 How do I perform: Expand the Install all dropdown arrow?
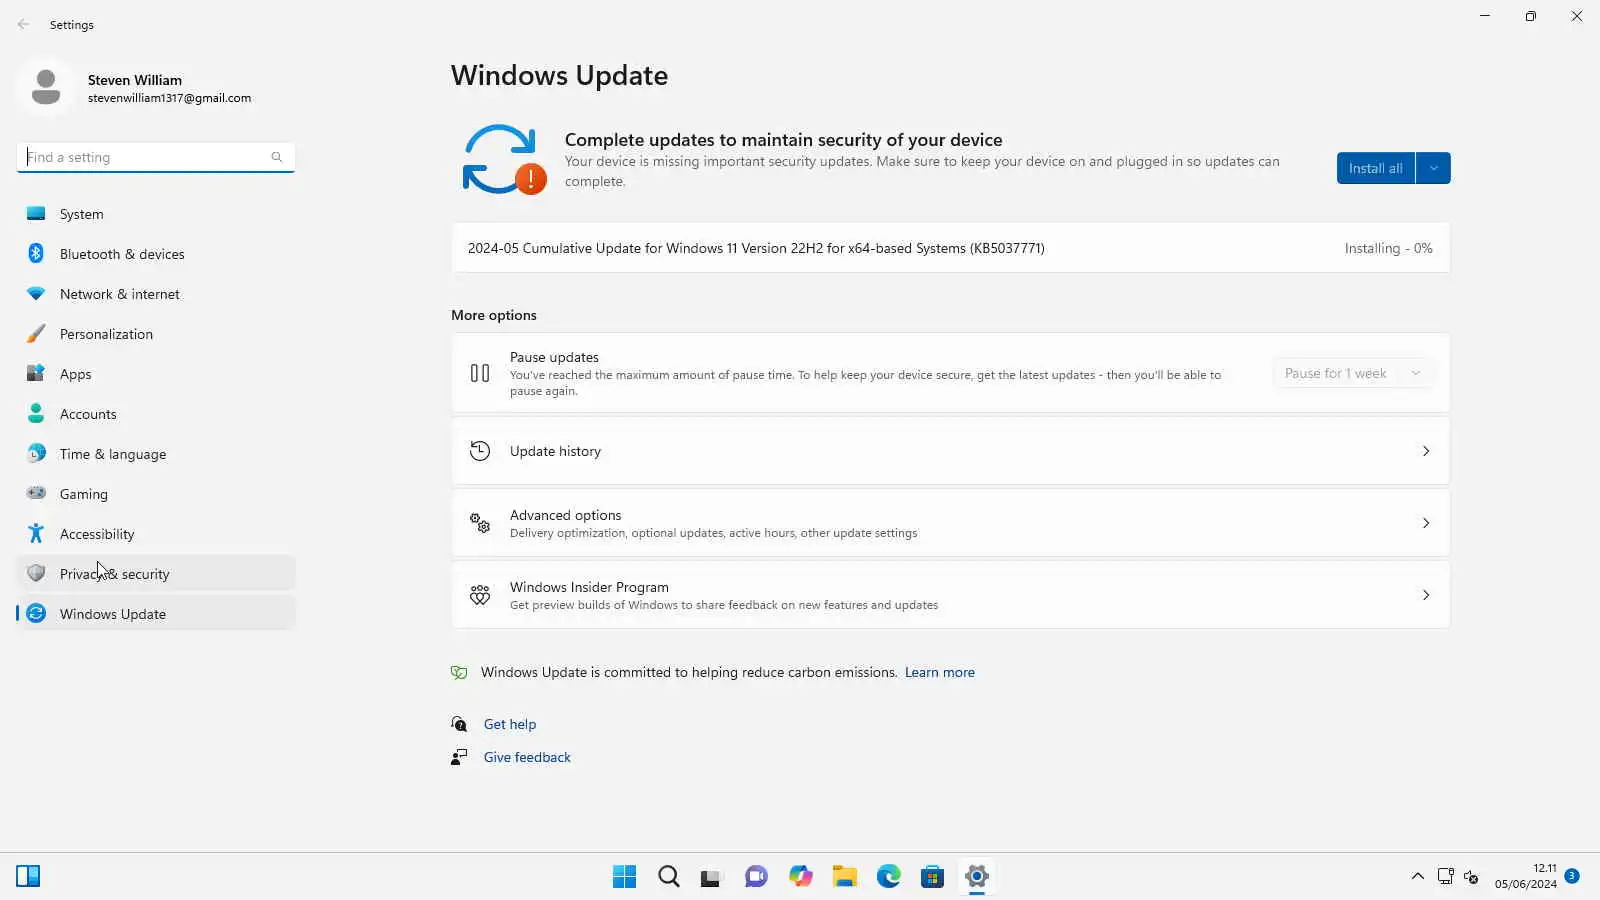point(1434,168)
